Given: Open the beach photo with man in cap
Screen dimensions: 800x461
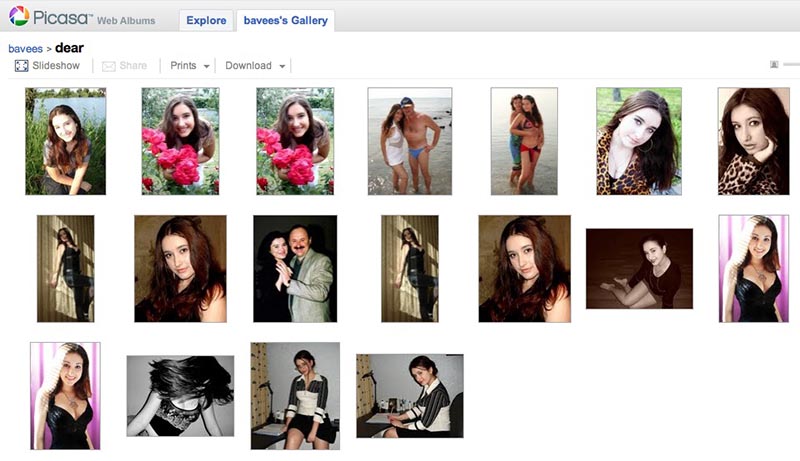Looking at the screenshot, I should coord(410,141).
